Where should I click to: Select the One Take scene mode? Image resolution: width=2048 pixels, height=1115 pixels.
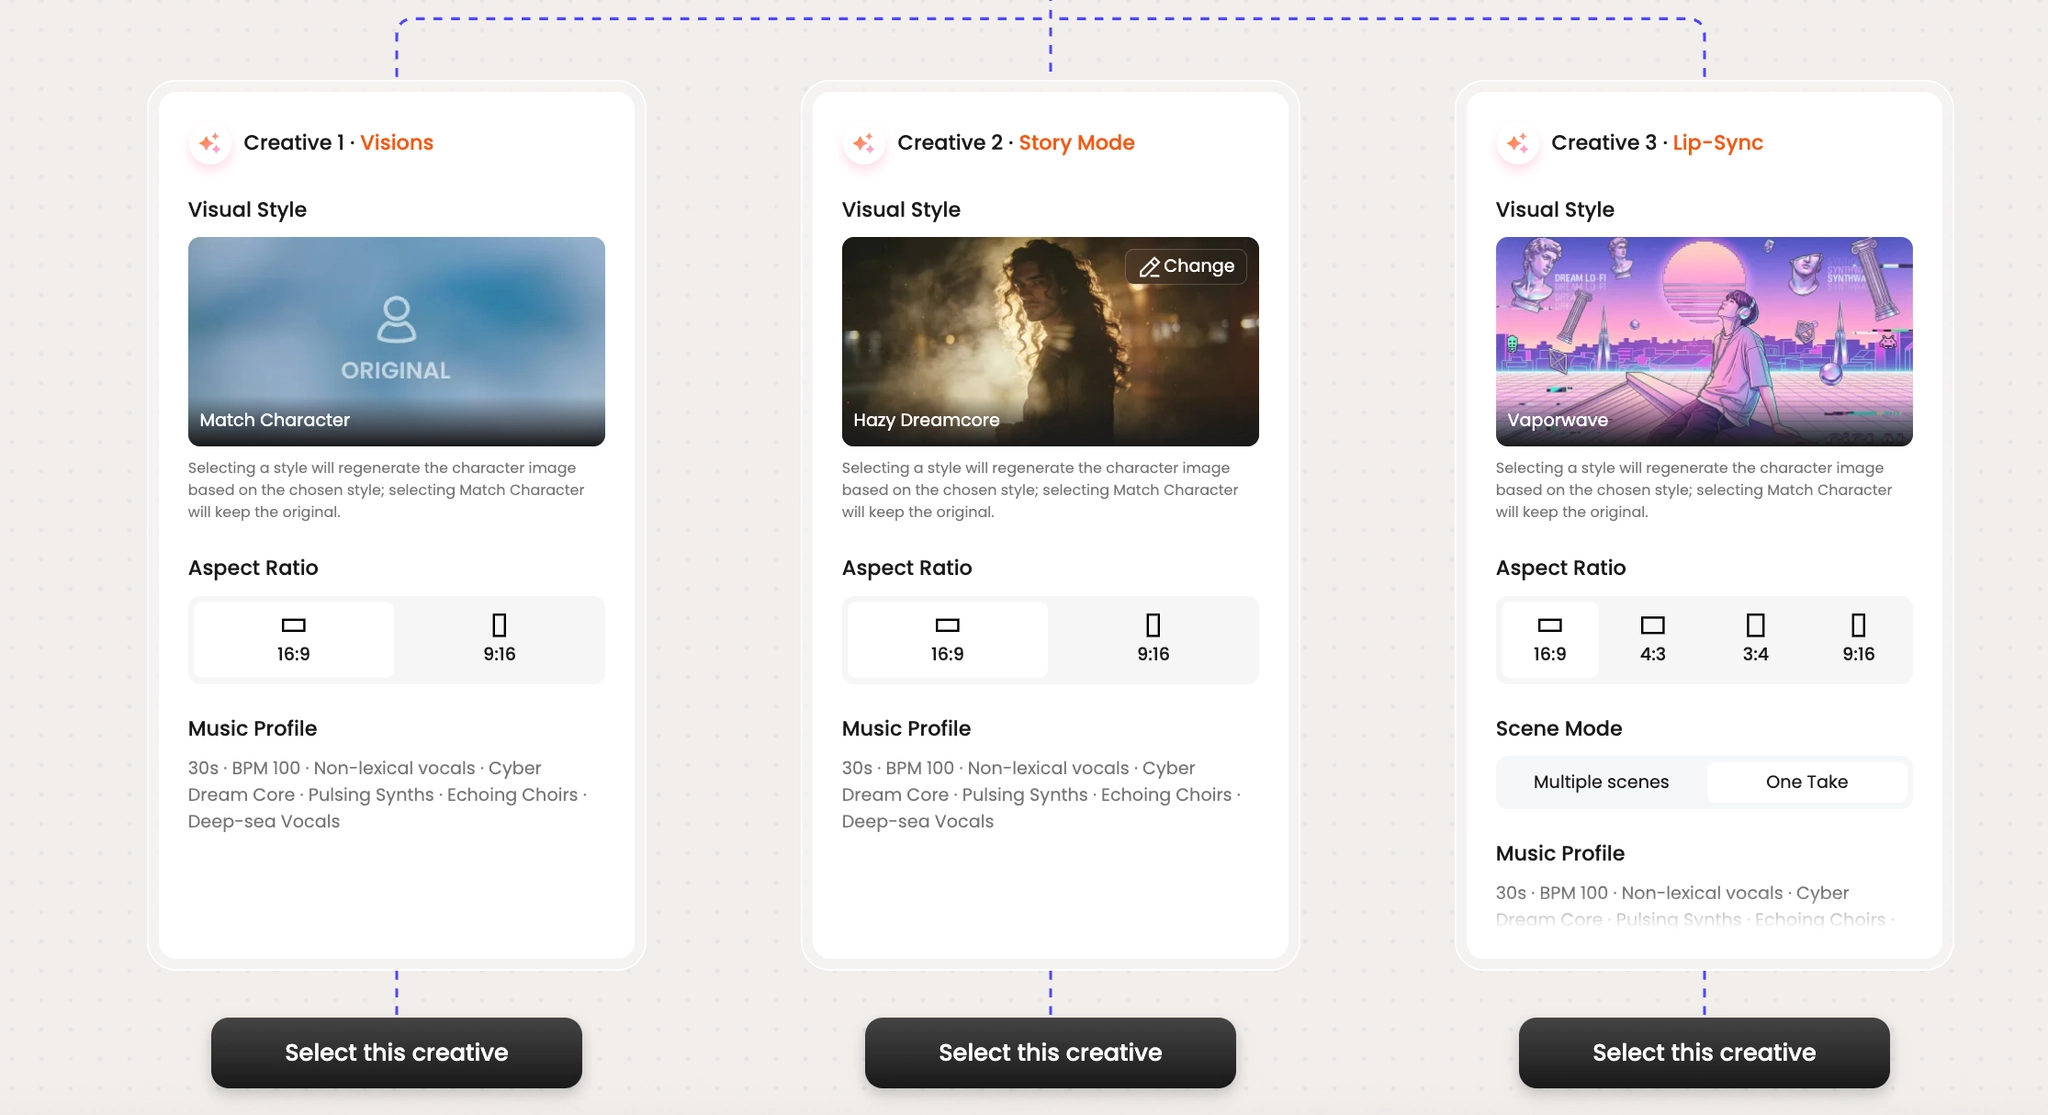tap(1807, 782)
